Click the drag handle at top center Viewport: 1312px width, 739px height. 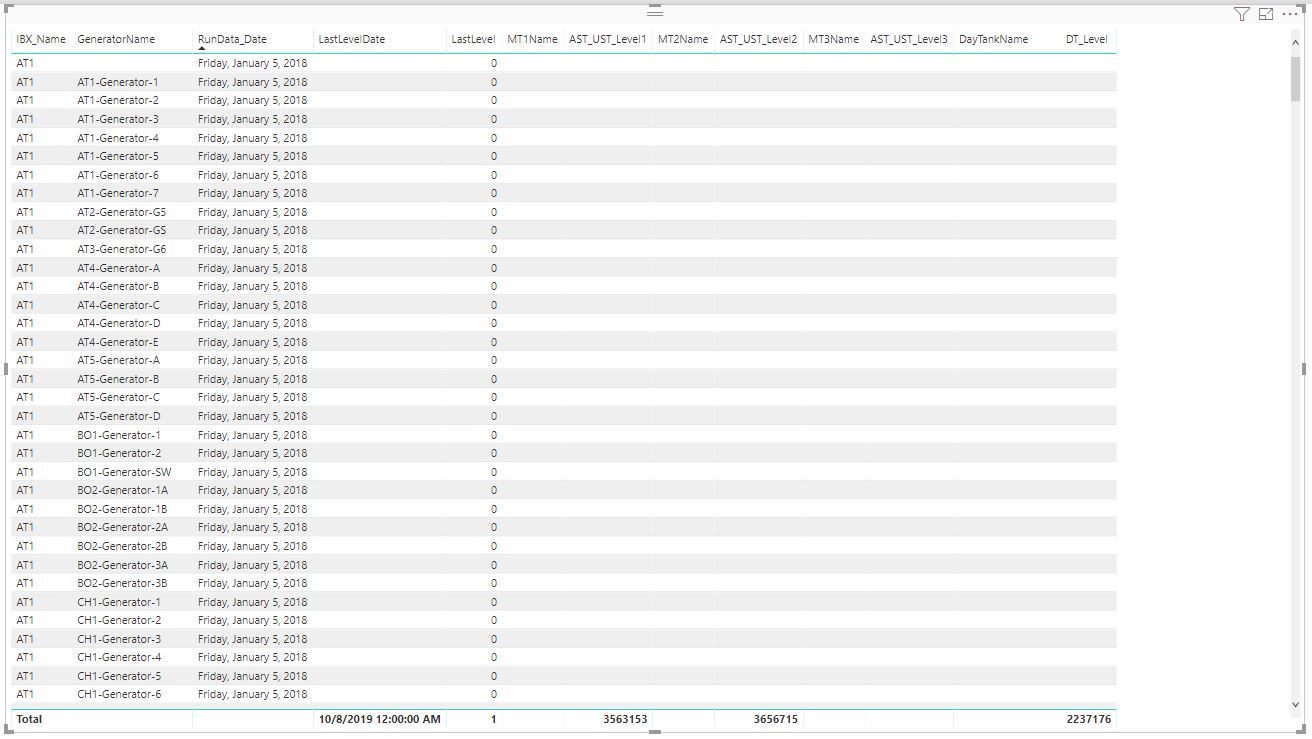(655, 12)
